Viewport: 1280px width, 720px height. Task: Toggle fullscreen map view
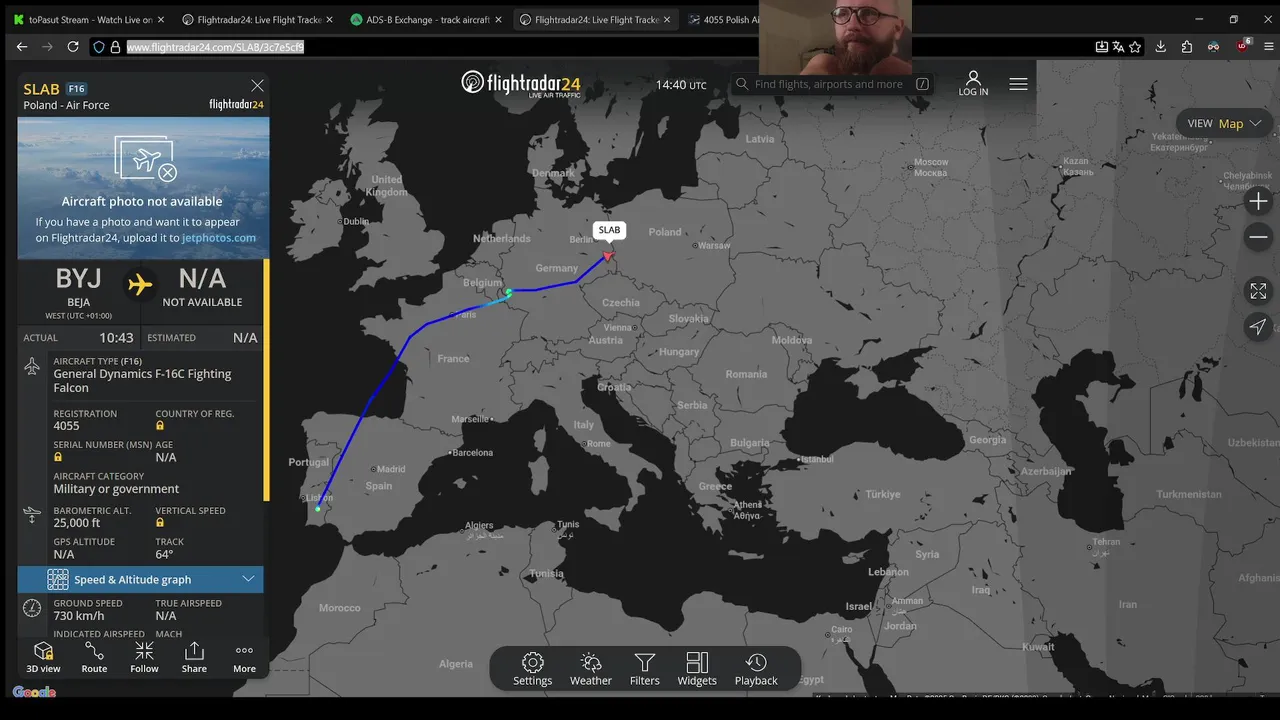pos(1258,291)
